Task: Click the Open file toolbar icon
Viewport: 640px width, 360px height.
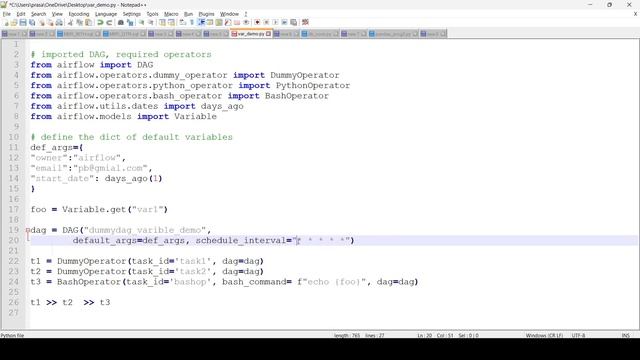Action: coord(14,22)
